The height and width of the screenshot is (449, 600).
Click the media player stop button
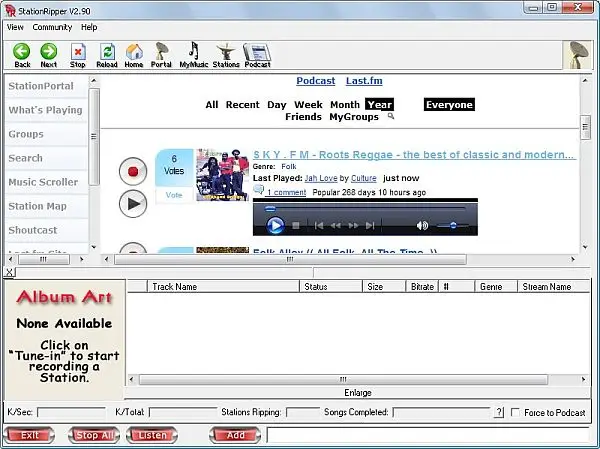pyautogui.click(x=295, y=226)
